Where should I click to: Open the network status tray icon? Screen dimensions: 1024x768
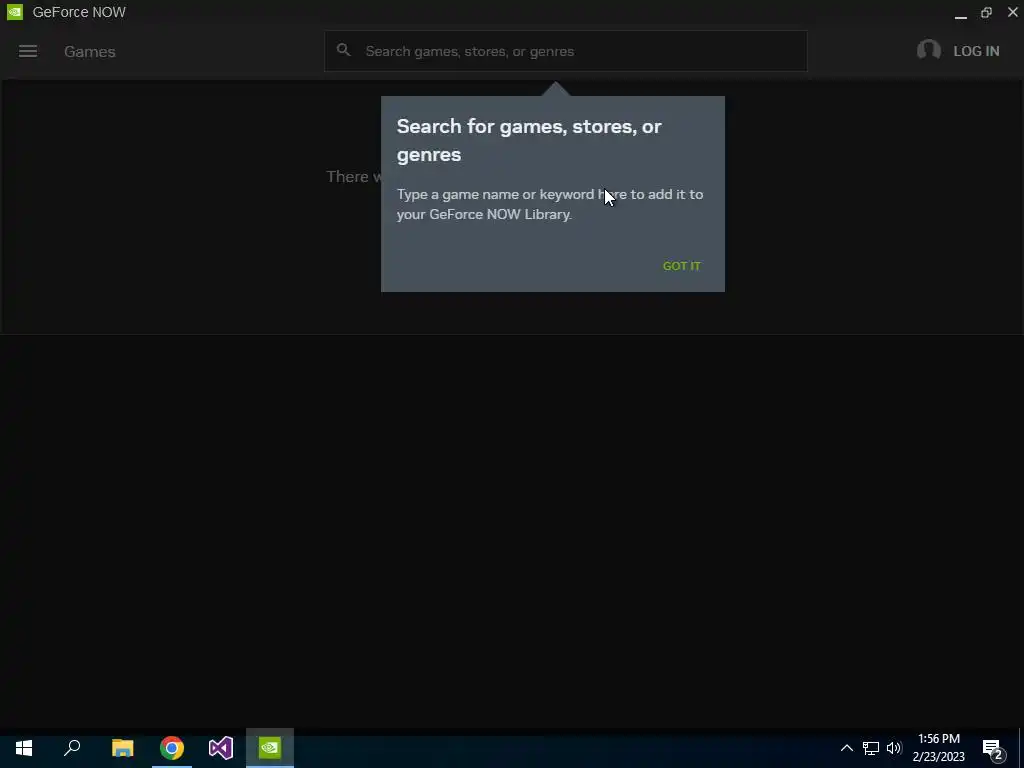(871, 748)
